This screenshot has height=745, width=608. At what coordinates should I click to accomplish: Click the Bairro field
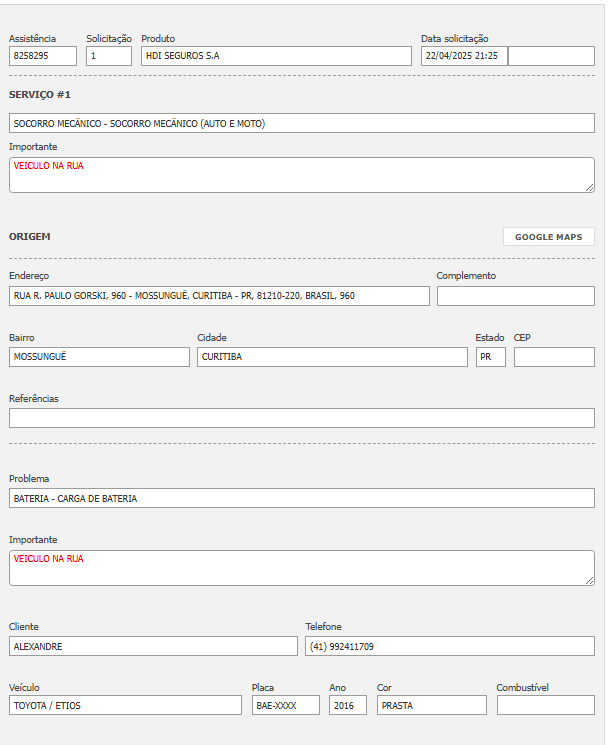click(99, 357)
